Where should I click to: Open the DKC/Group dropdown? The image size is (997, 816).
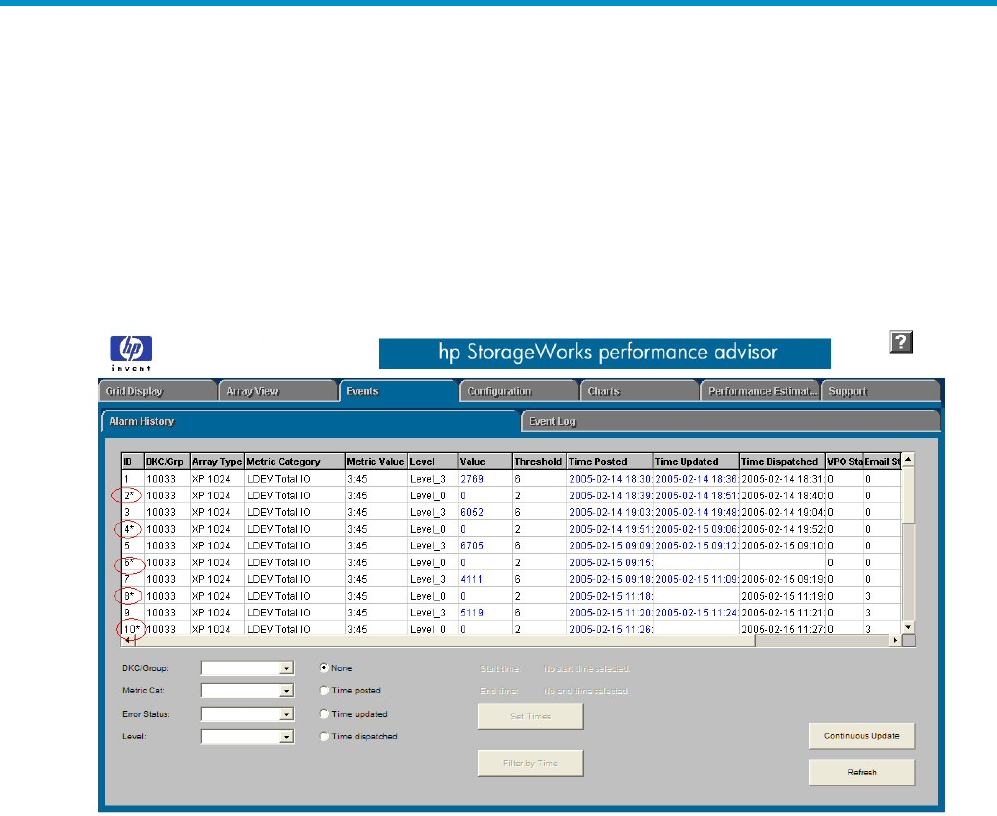pos(286,669)
